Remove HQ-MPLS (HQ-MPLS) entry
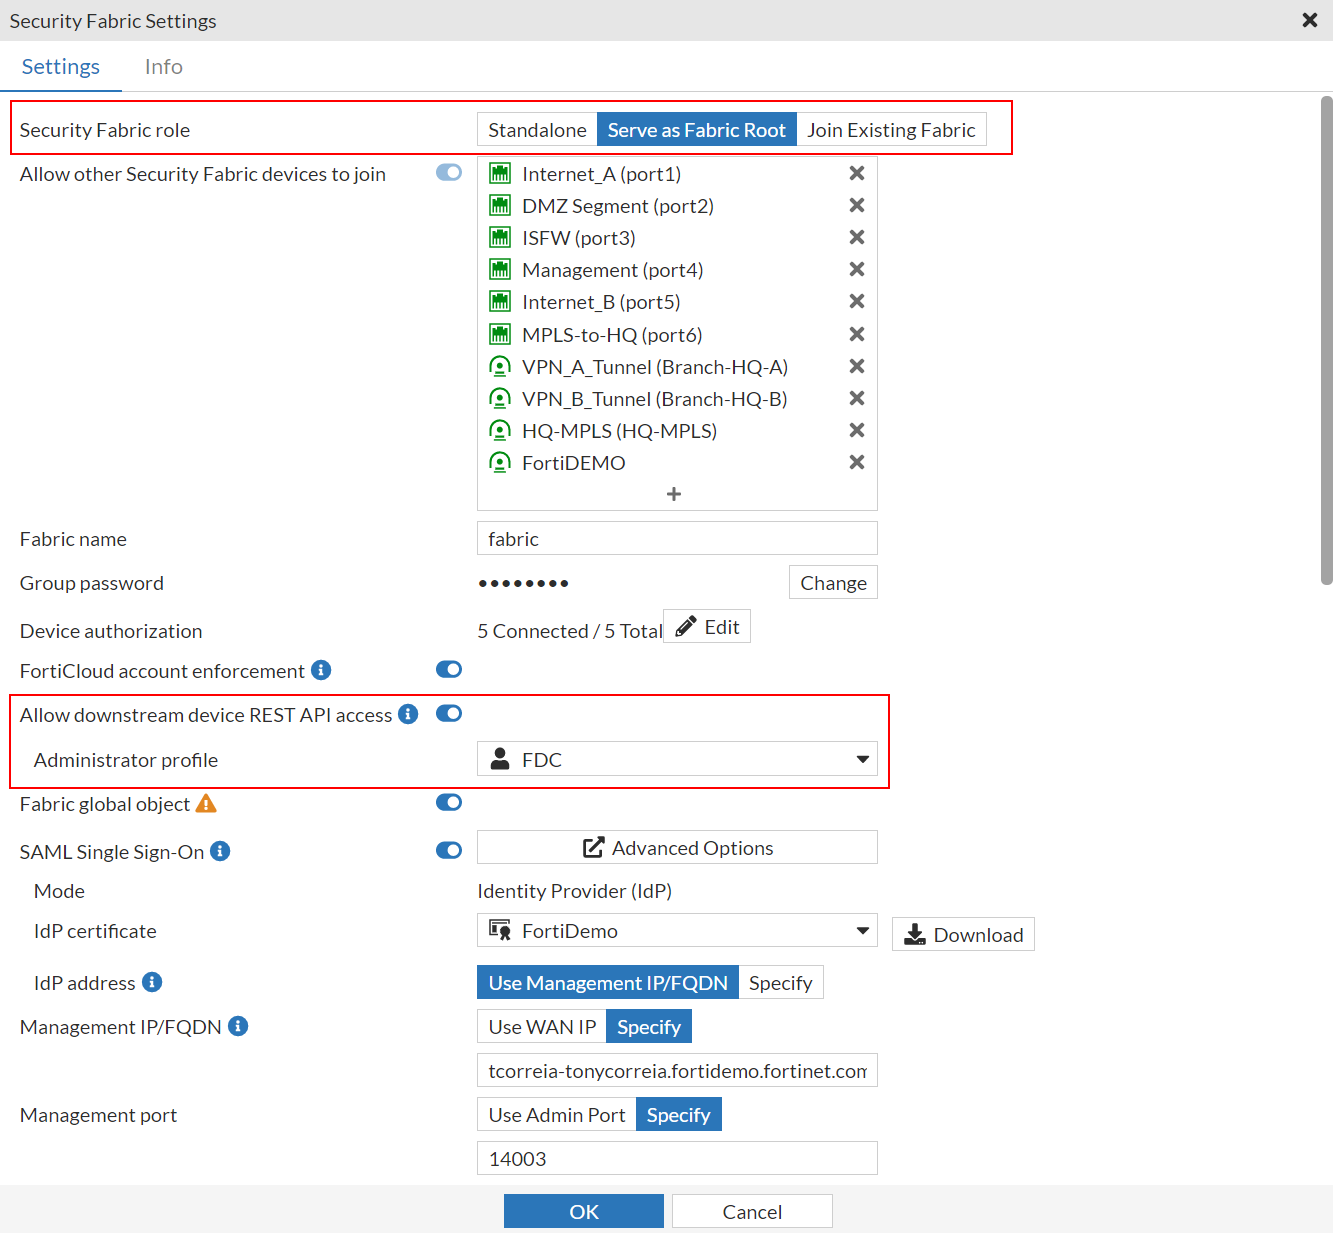 coord(857,431)
